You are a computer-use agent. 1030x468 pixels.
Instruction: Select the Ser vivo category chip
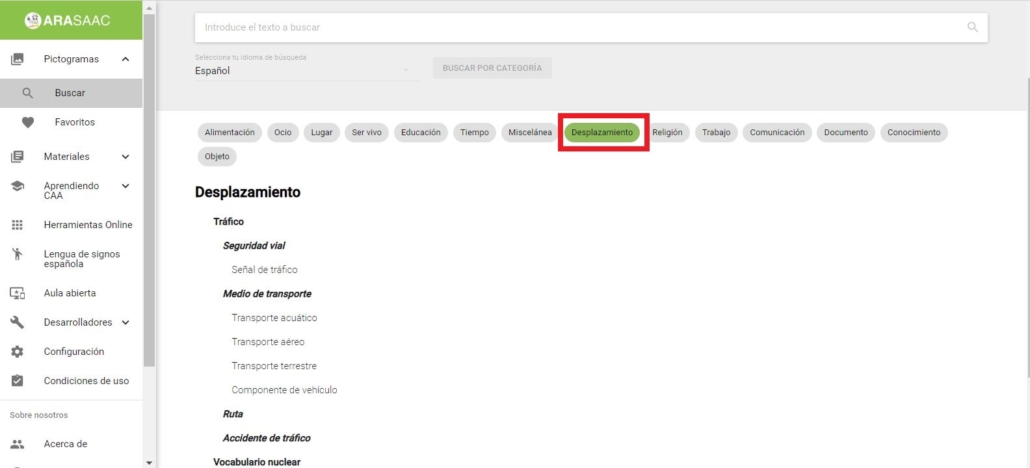pos(367,132)
